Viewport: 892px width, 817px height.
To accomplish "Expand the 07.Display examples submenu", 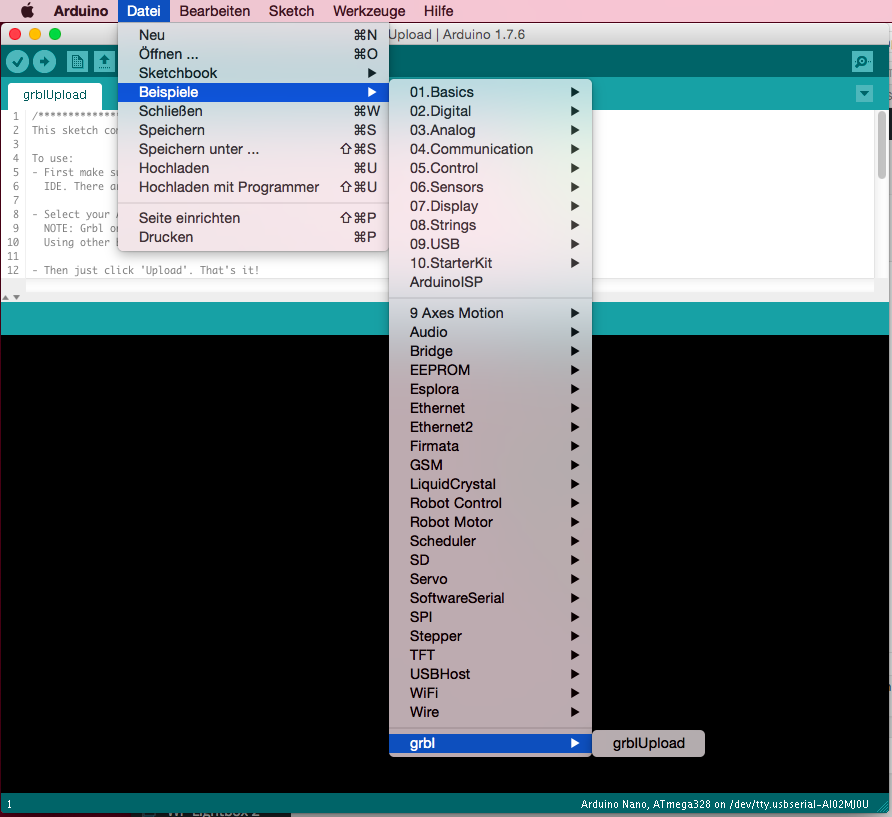I will coord(490,206).
